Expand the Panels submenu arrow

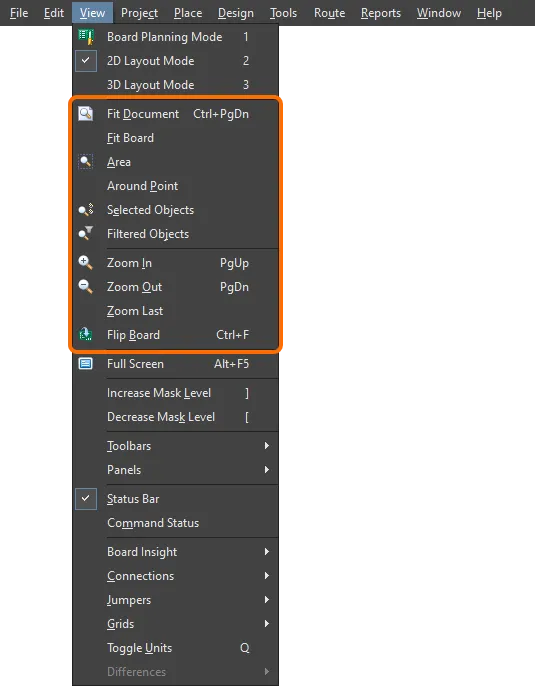click(x=266, y=470)
